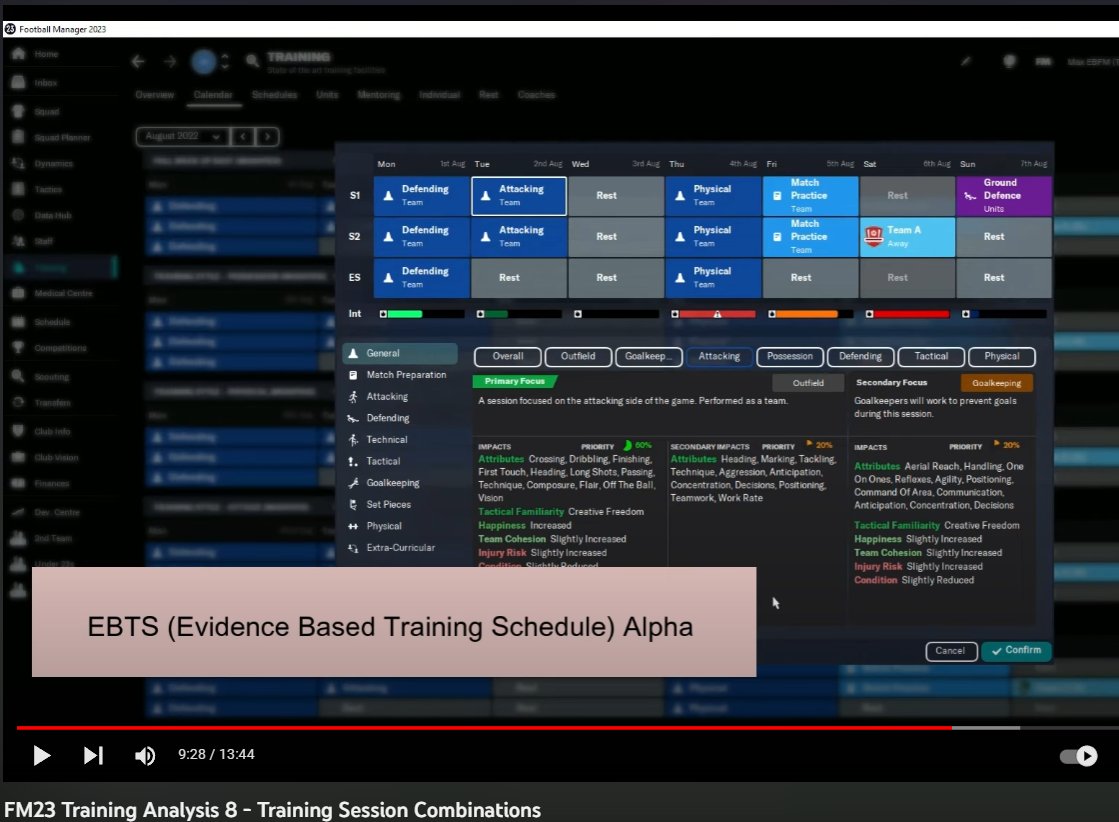Select the Possession filter button
The width and height of the screenshot is (1119, 822).
coord(789,356)
